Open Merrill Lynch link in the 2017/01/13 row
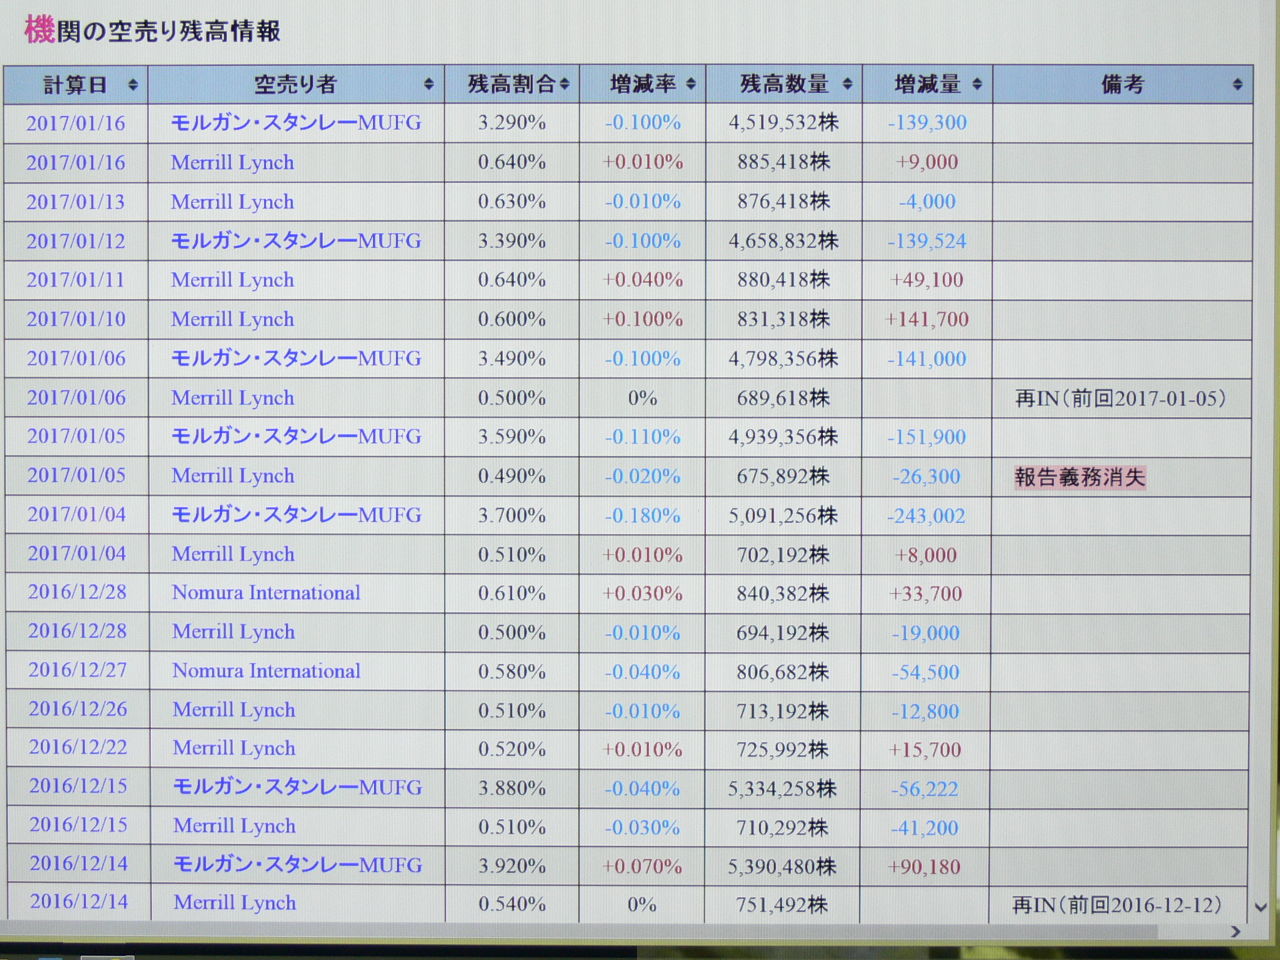 pyautogui.click(x=232, y=202)
